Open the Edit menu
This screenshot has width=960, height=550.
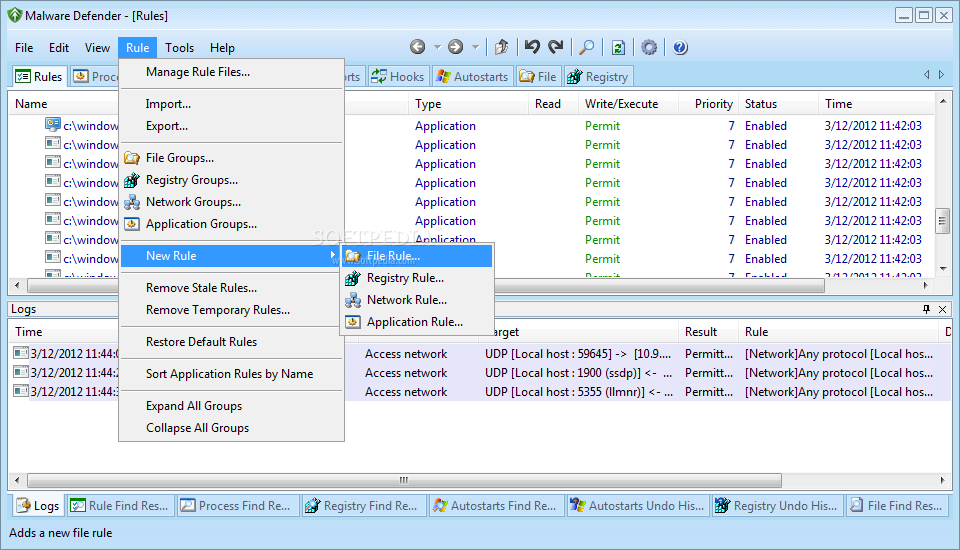point(59,48)
